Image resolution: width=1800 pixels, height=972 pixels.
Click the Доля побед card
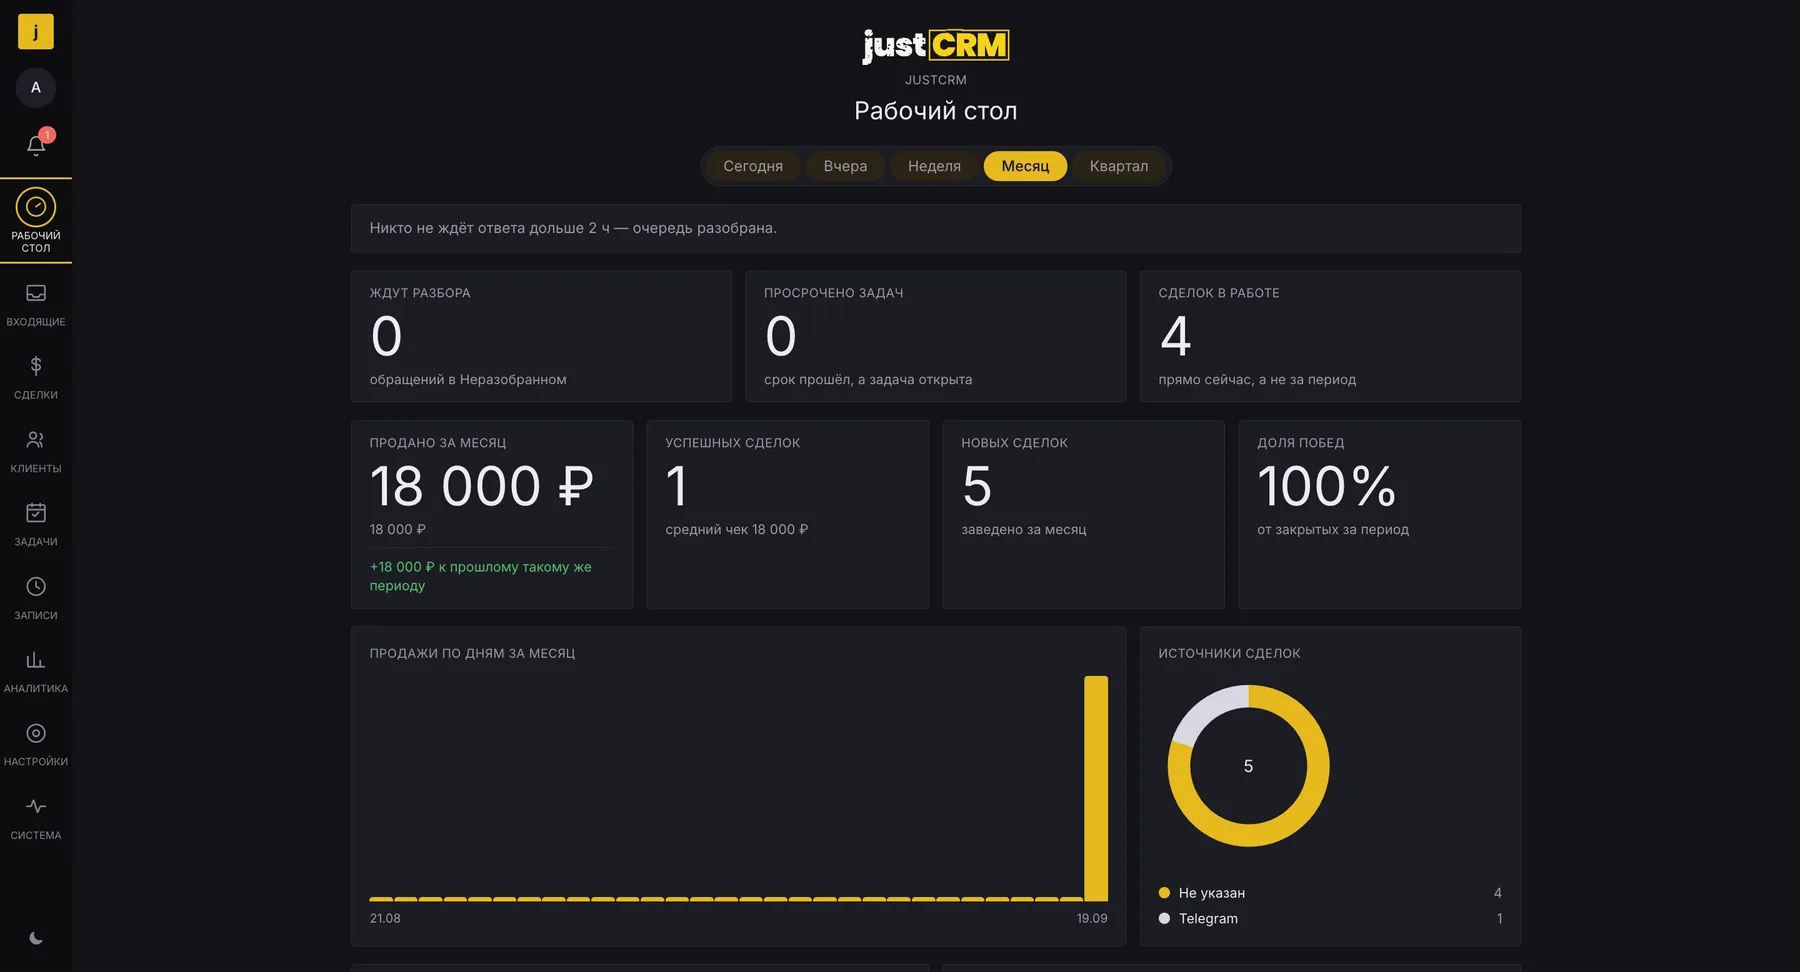pyautogui.click(x=1379, y=514)
